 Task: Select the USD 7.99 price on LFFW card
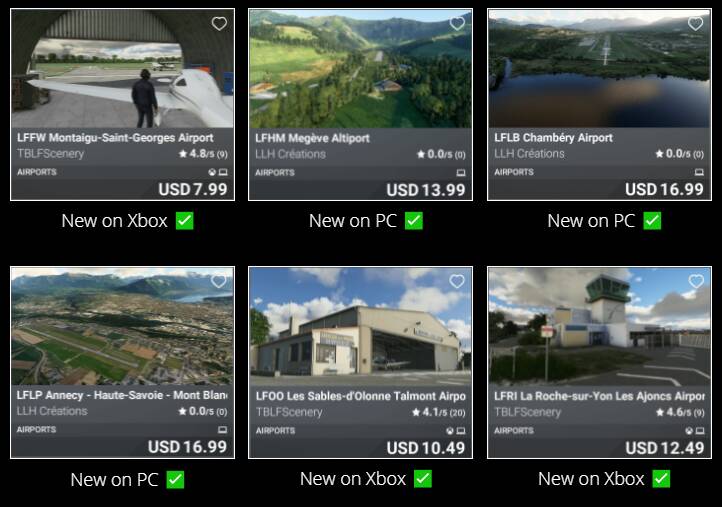pyautogui.click(x=193, y=189)
